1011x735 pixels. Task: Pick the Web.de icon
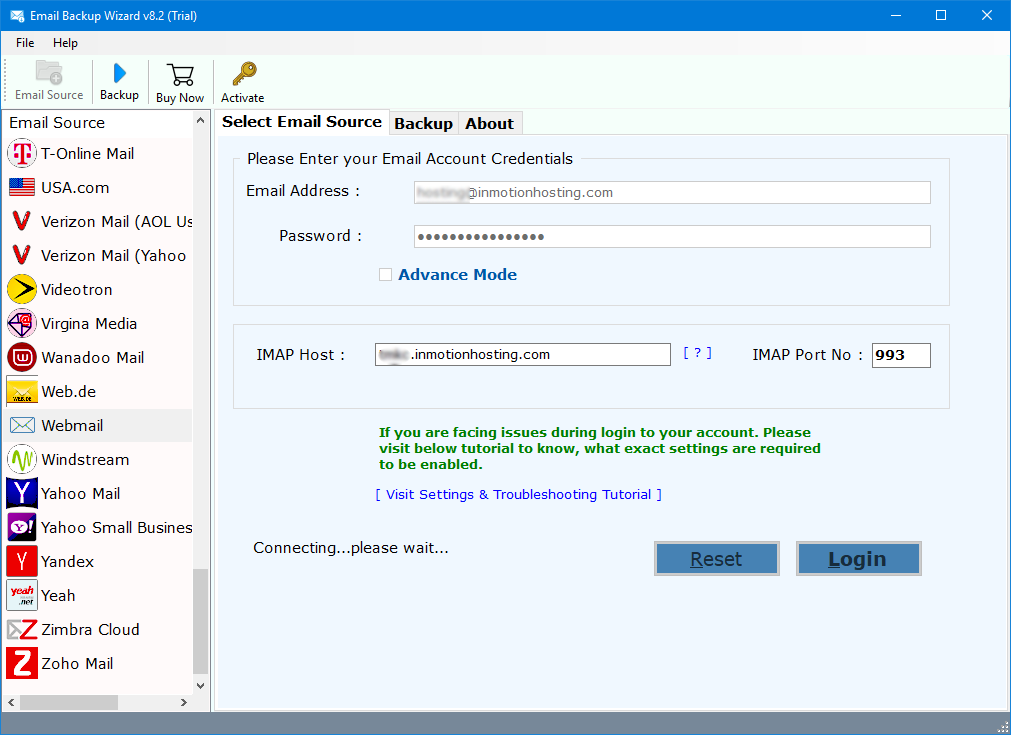[x=22, y=391]
